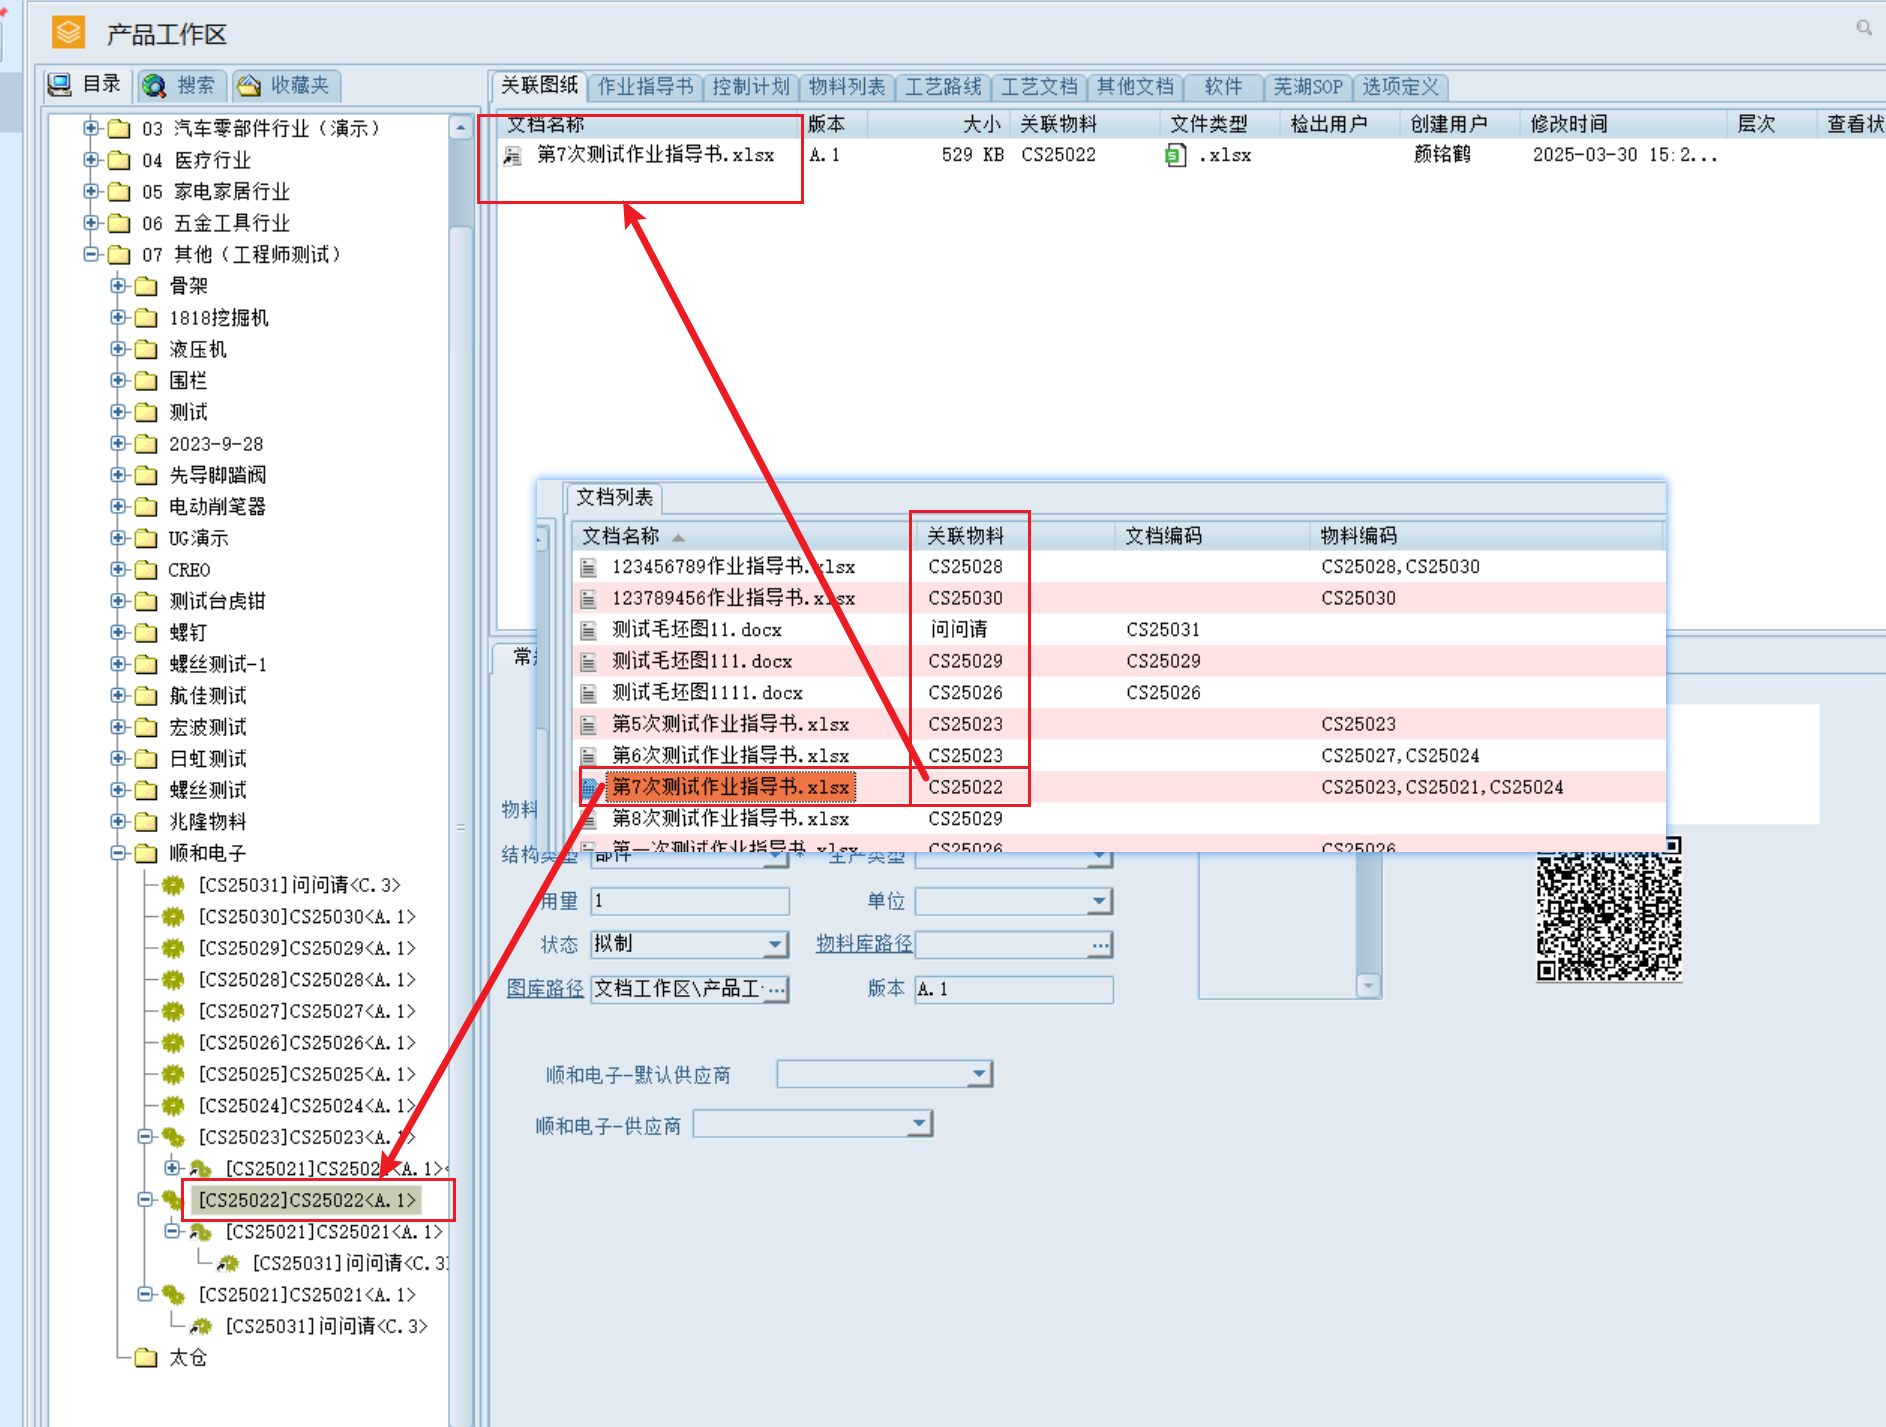Click document icon of 第6次测试作业指导书.xlsx
The width and height of the screenshot is (1886, 1427).
pyautogui.click(x=589, y=756)
